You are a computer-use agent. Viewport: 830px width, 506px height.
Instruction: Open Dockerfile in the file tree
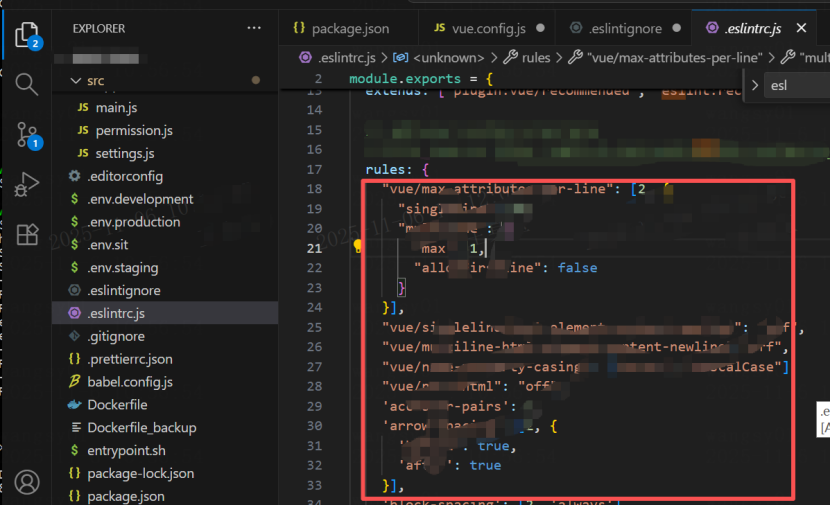[117, 405]
